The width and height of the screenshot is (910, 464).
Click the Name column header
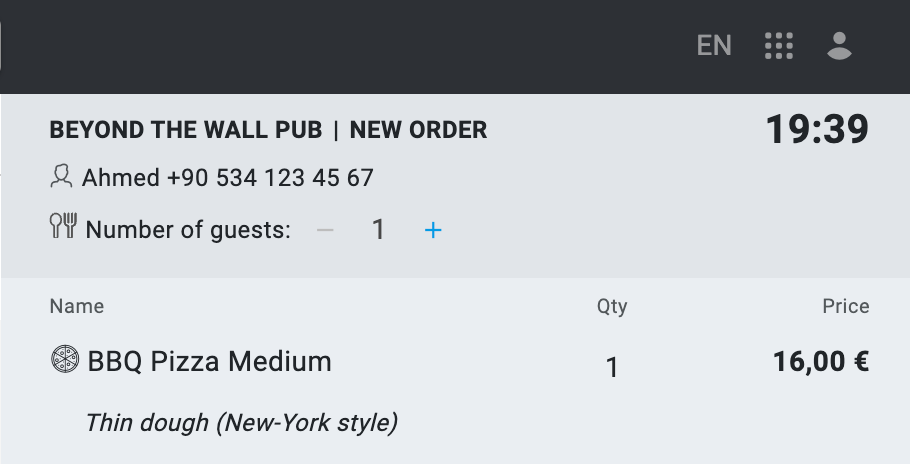click(77, 306)
